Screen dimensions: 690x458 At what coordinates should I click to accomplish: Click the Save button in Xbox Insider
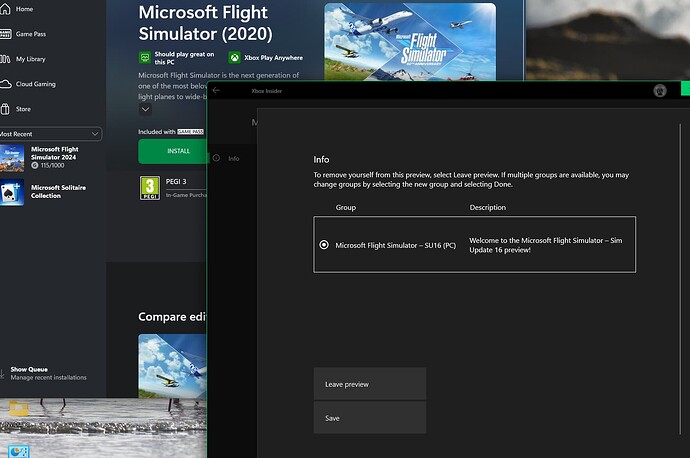pos(370,418)
